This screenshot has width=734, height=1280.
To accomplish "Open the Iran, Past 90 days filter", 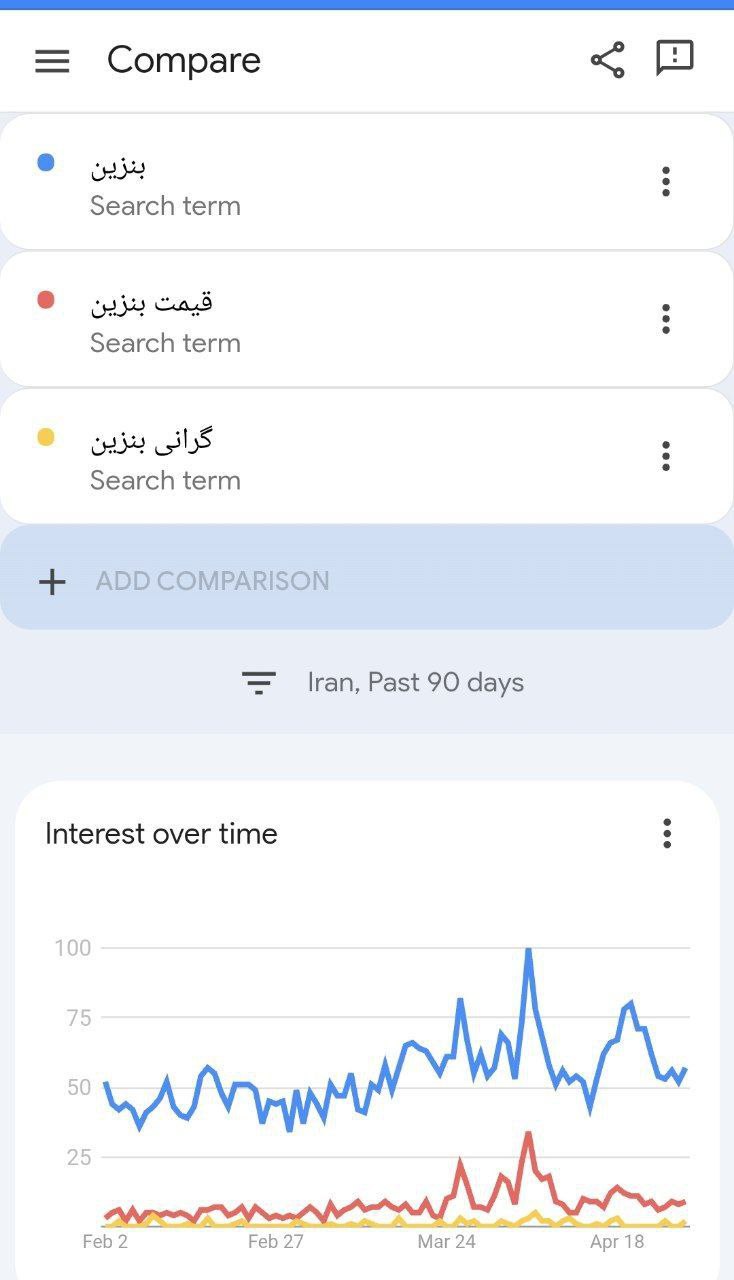I will point(415,683).
